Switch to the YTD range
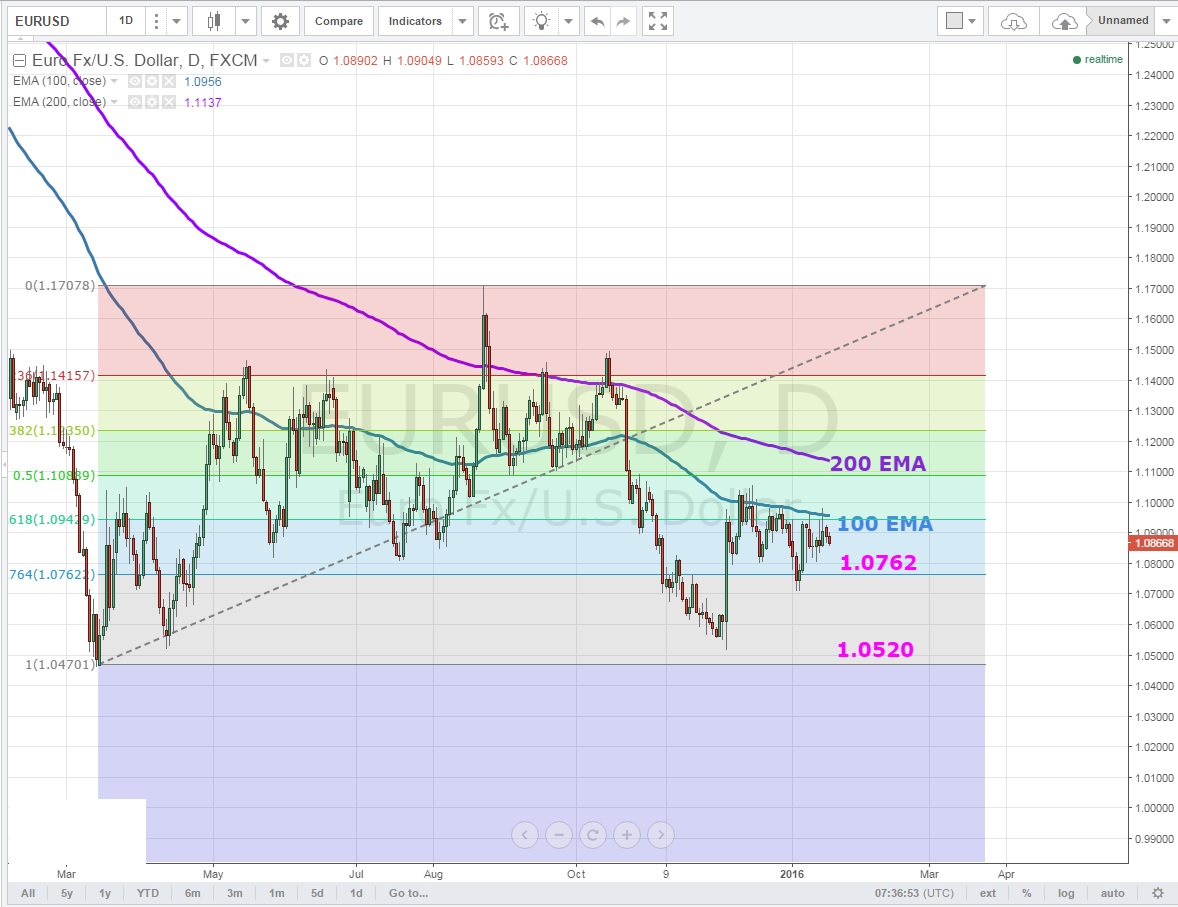1178x907 pixels. pos(147,893)
